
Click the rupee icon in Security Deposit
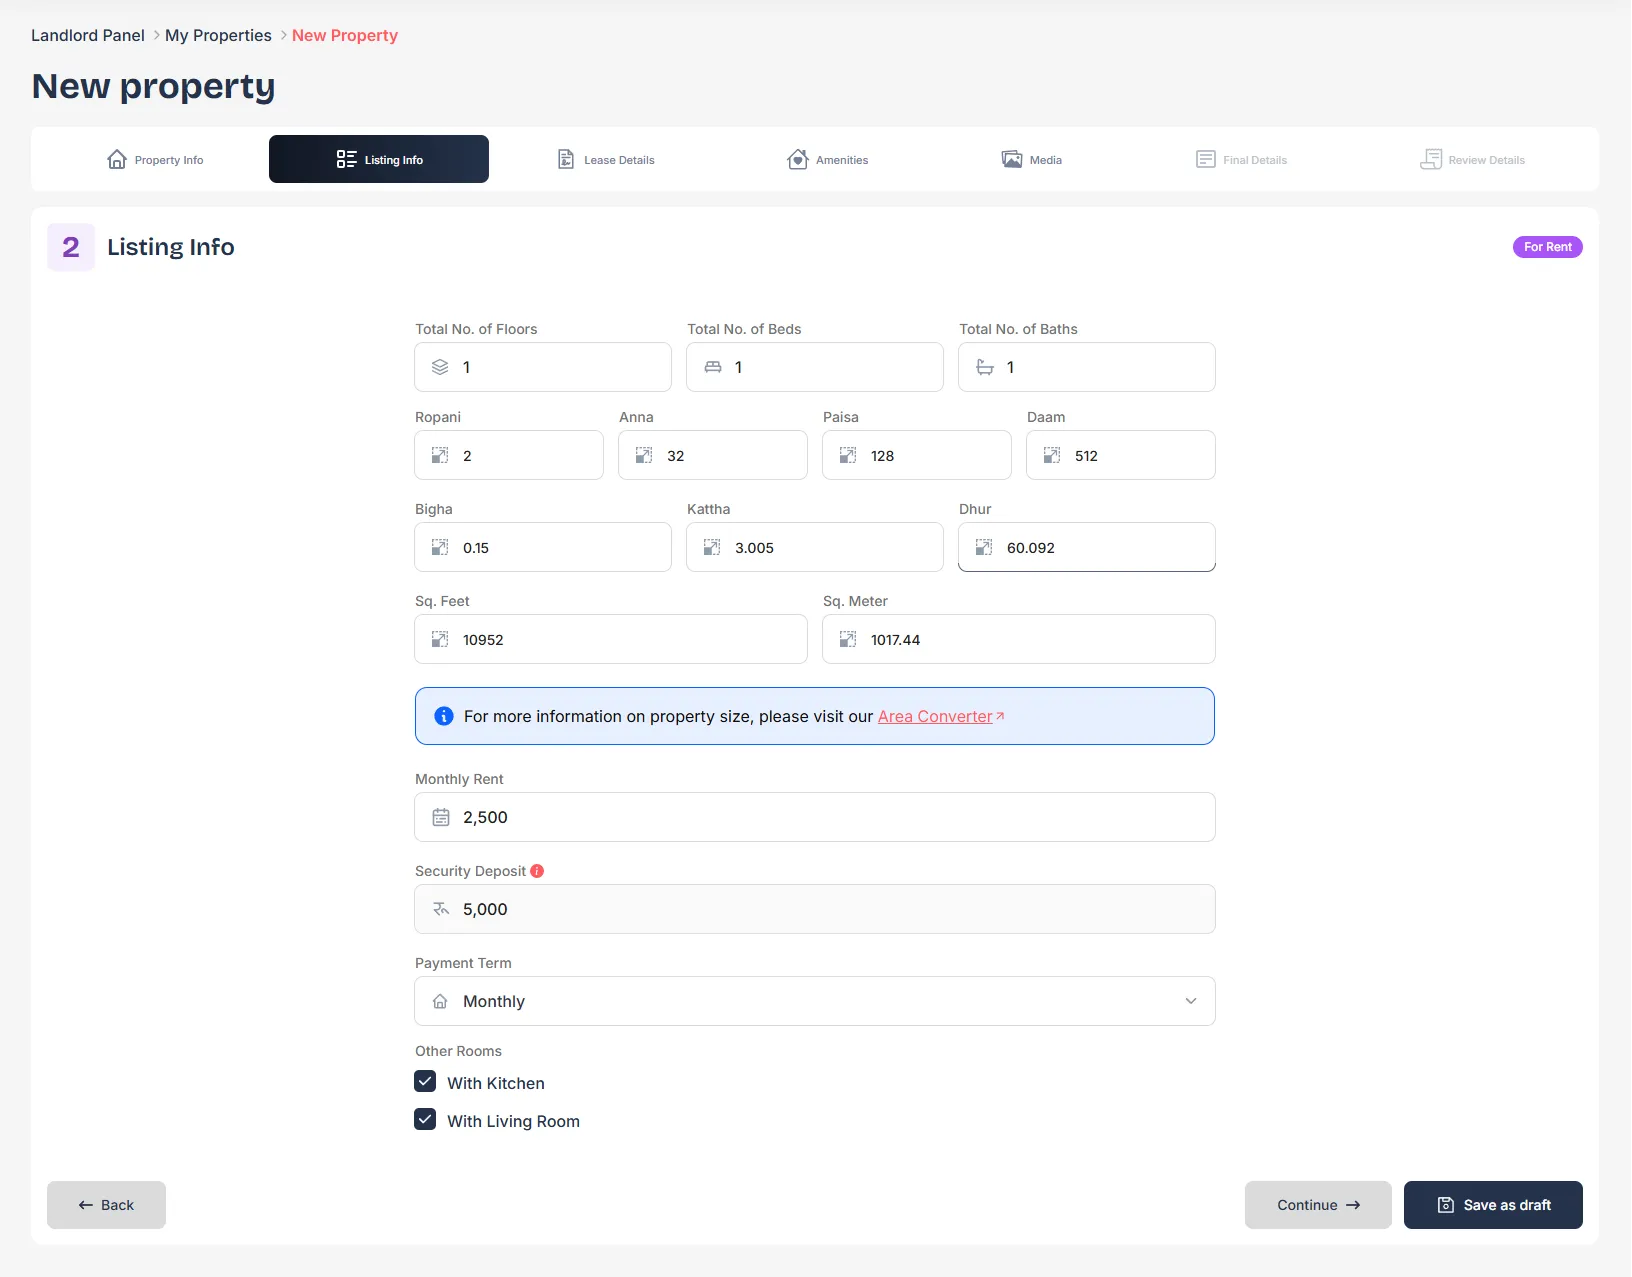tap(441, 909)
